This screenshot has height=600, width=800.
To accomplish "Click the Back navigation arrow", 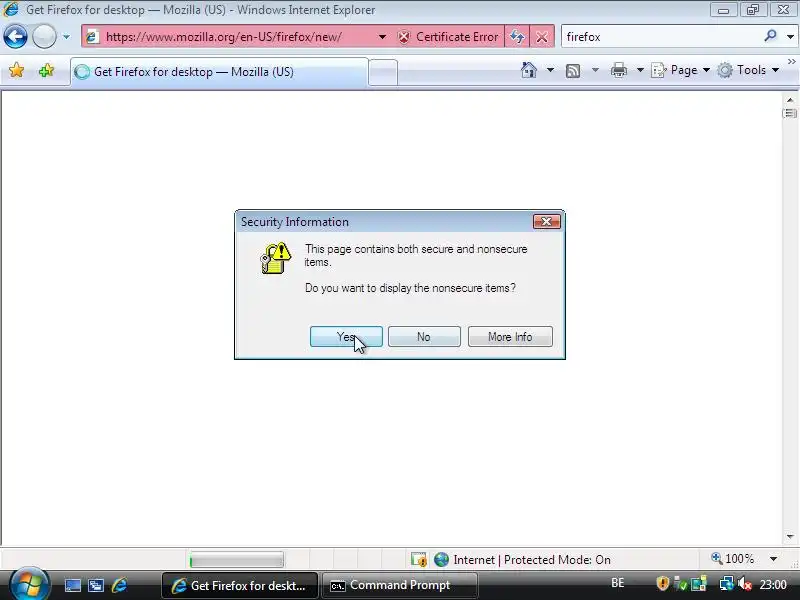I will pos(15,37).
